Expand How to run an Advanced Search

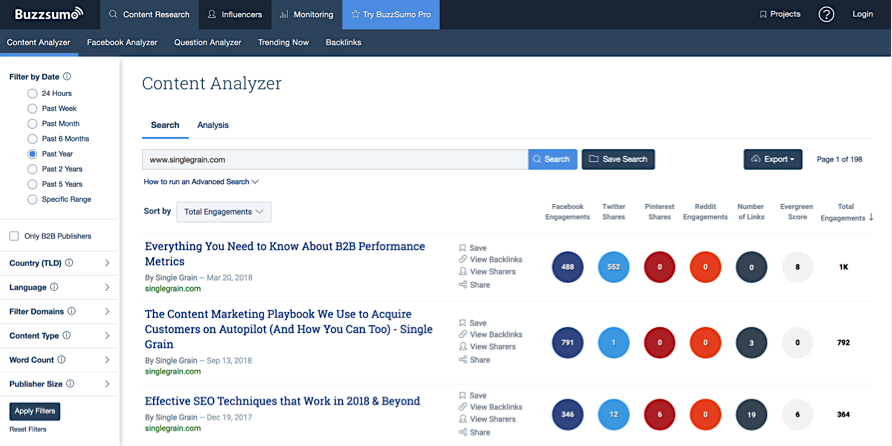[201, 181]
